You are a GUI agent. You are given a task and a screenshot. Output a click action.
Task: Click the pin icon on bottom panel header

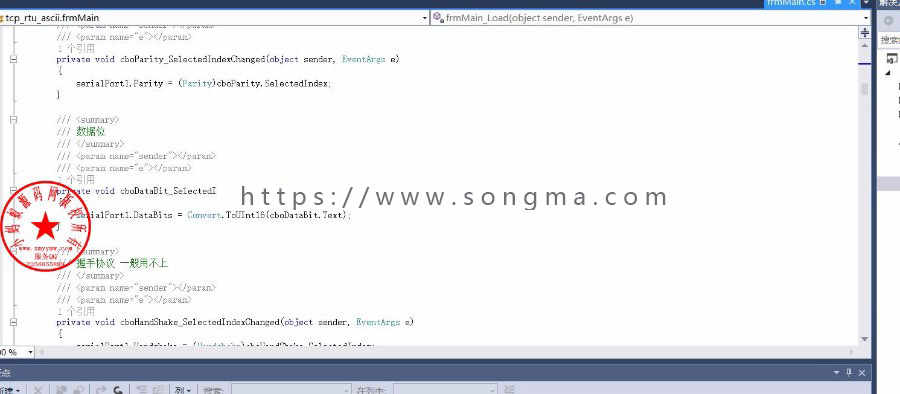(x=849, y=372)
